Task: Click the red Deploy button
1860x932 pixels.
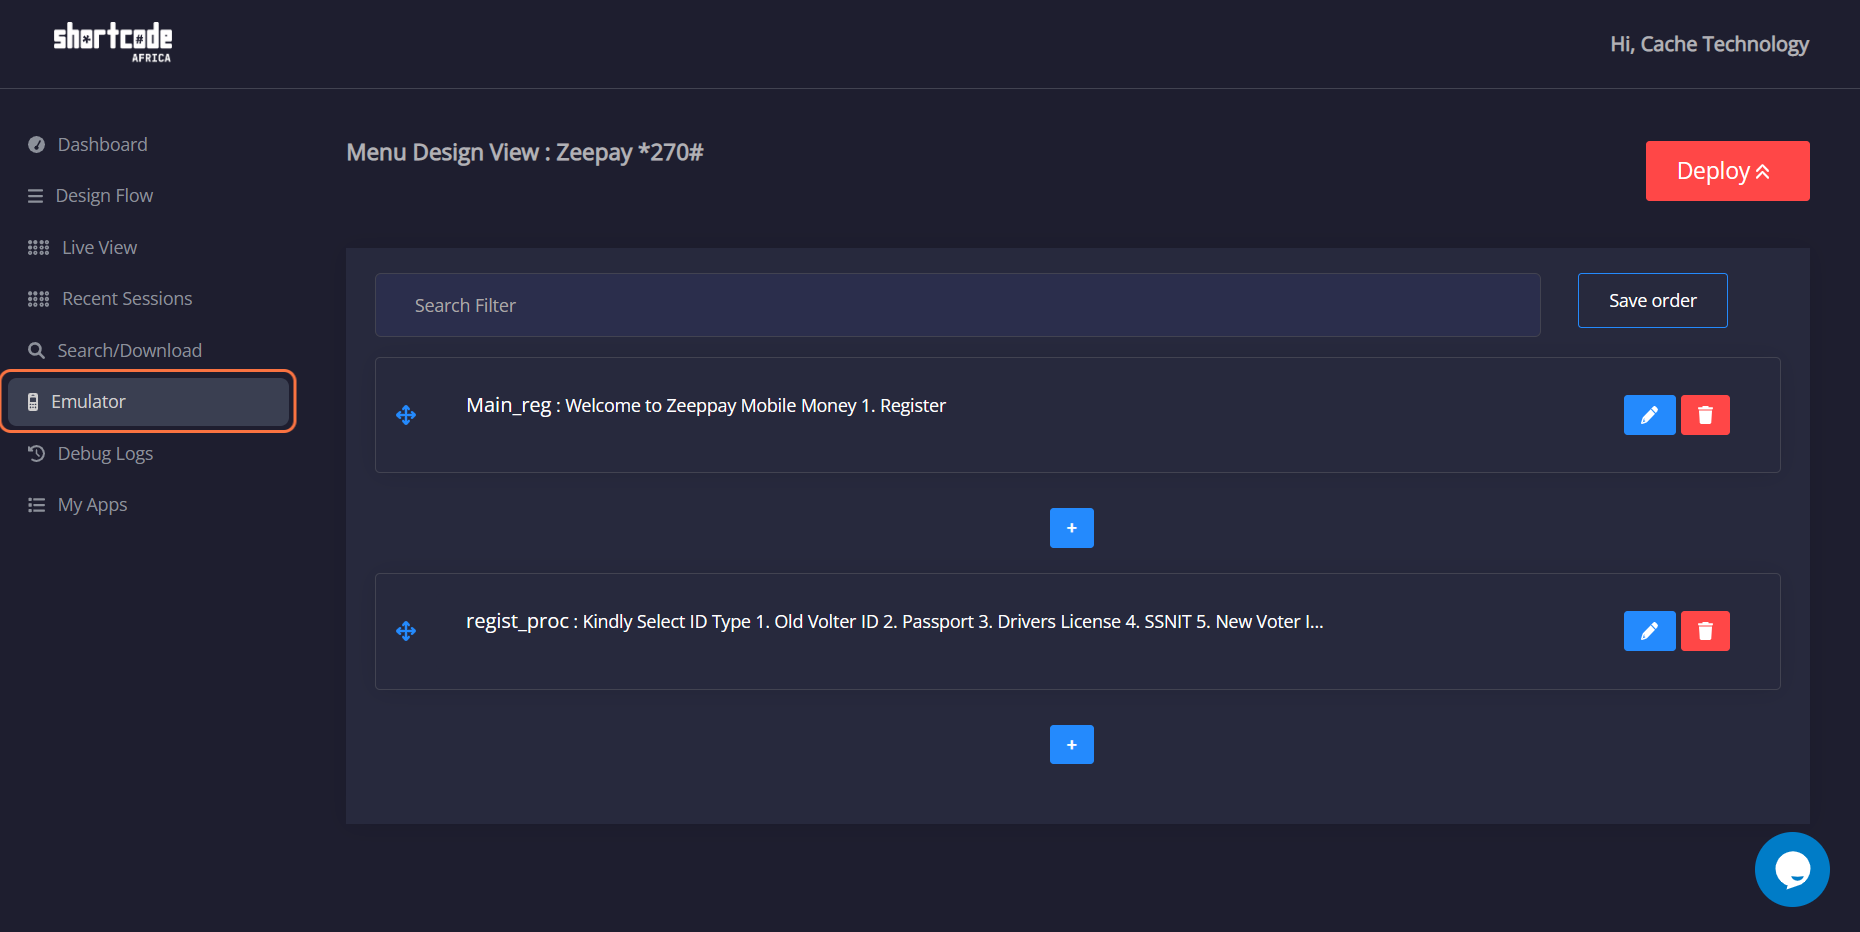Action: pos(1727,171)
